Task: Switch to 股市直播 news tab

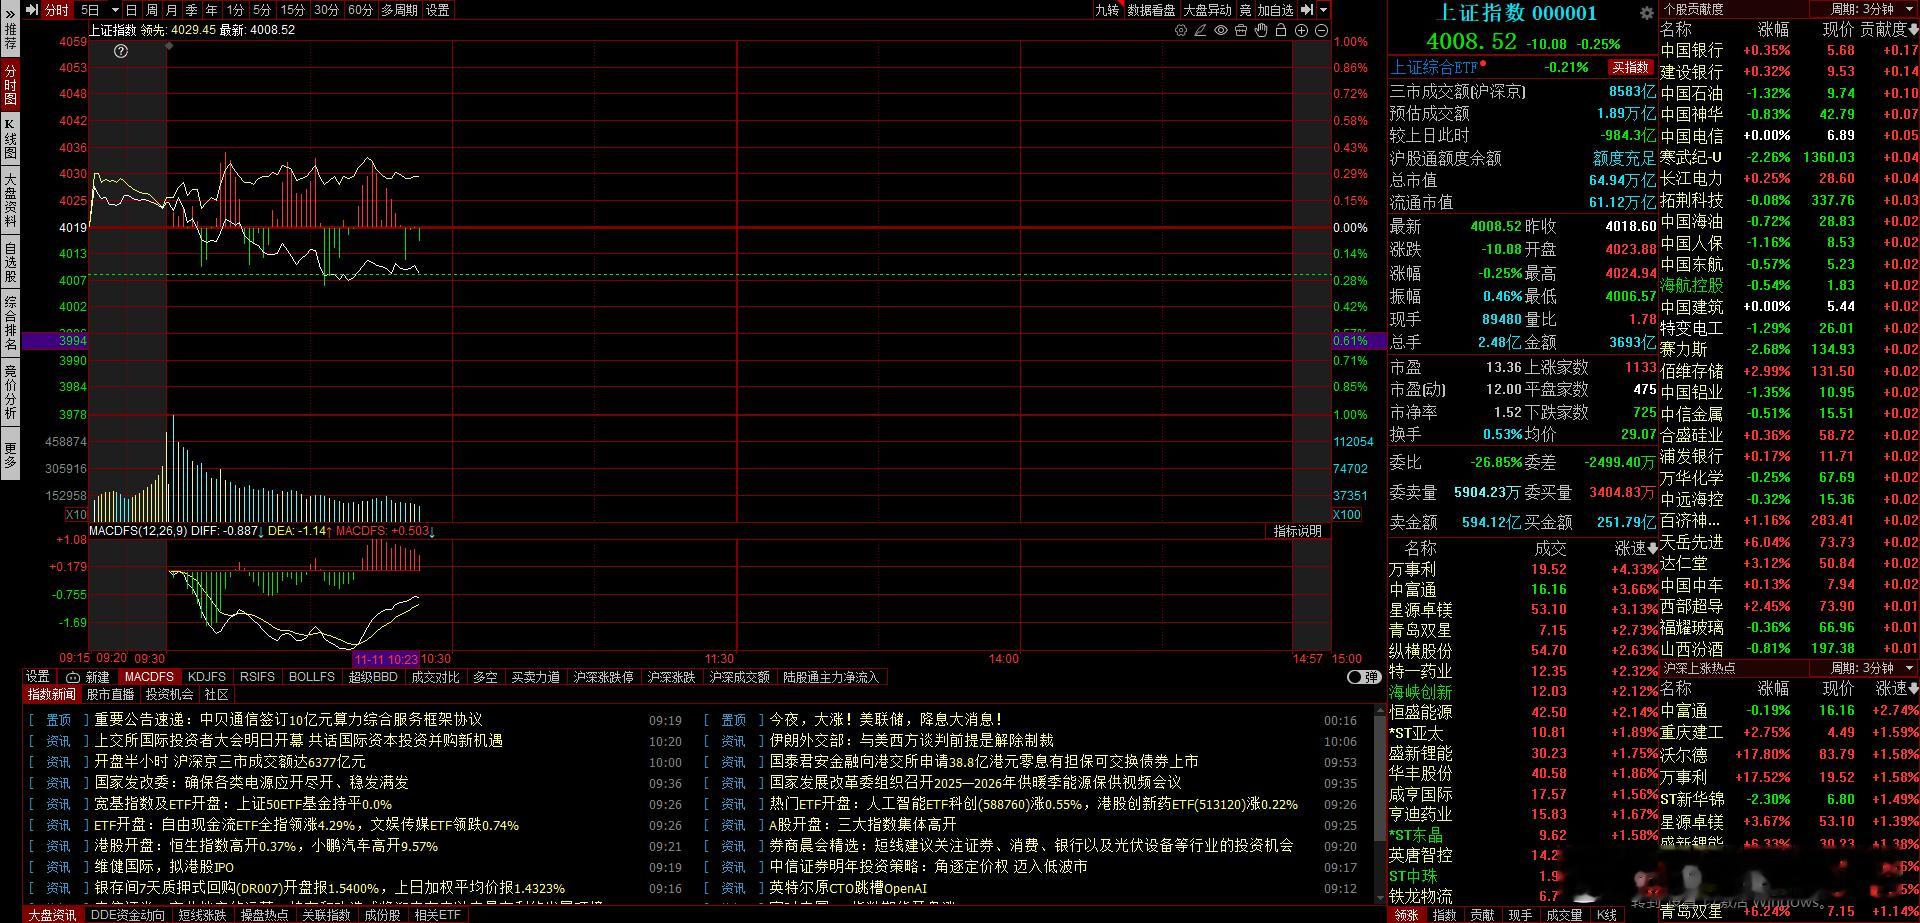Action: tap(110, 694)
